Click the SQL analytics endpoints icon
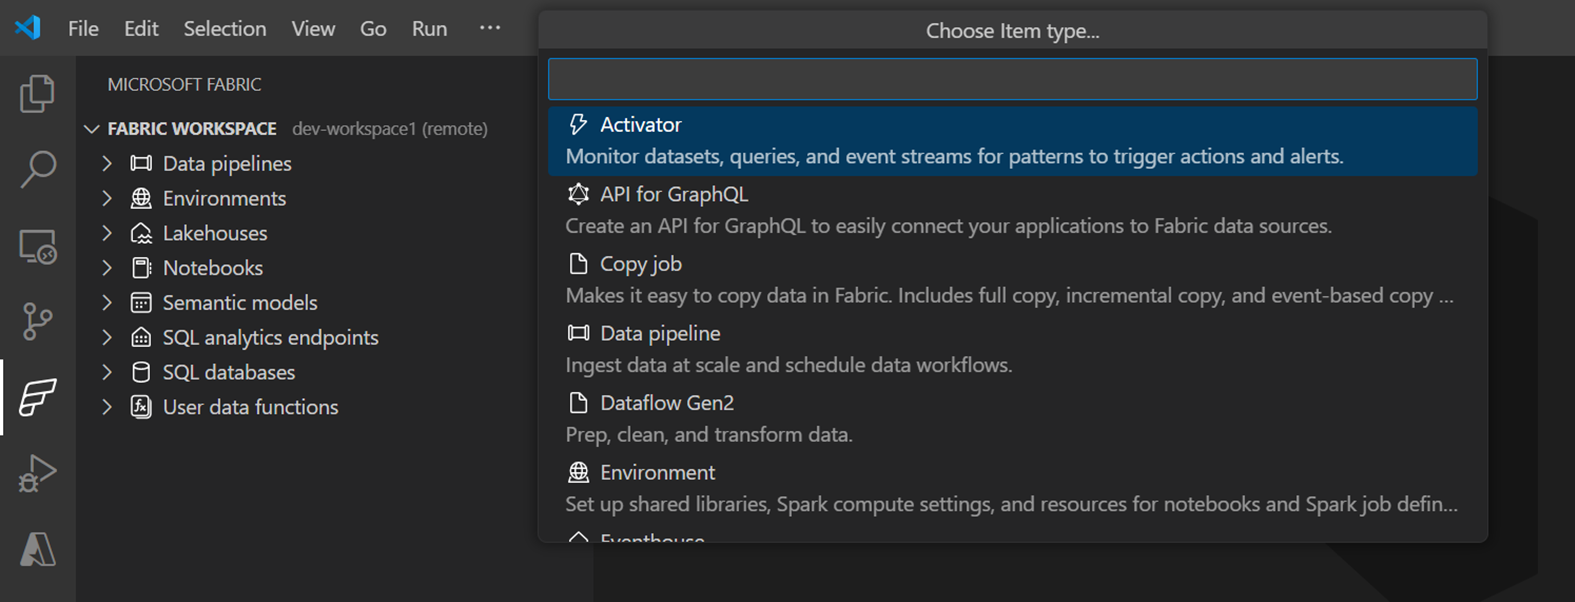 click(x=141, y=337)
